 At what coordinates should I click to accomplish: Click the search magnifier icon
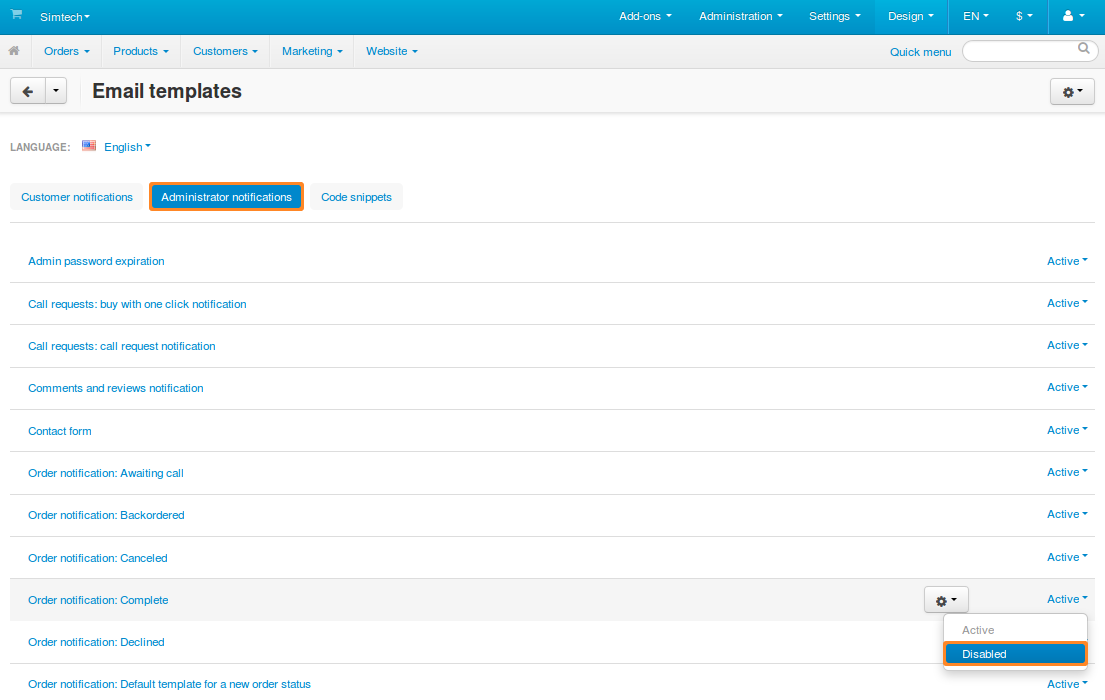[x=1083, y=49]
